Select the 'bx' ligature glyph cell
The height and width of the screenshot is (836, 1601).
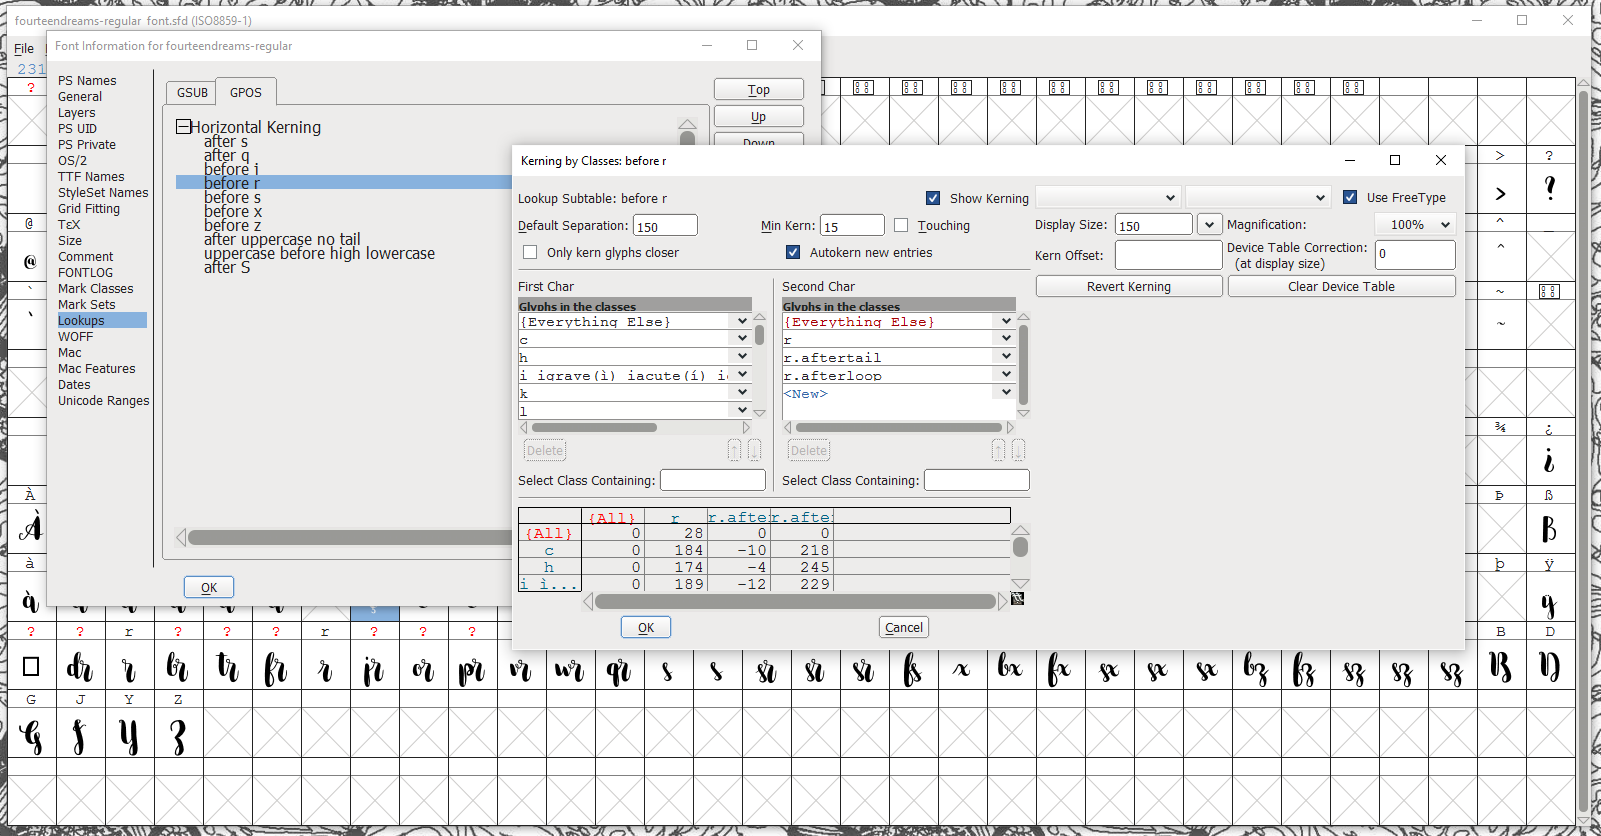click(1011, 667)
